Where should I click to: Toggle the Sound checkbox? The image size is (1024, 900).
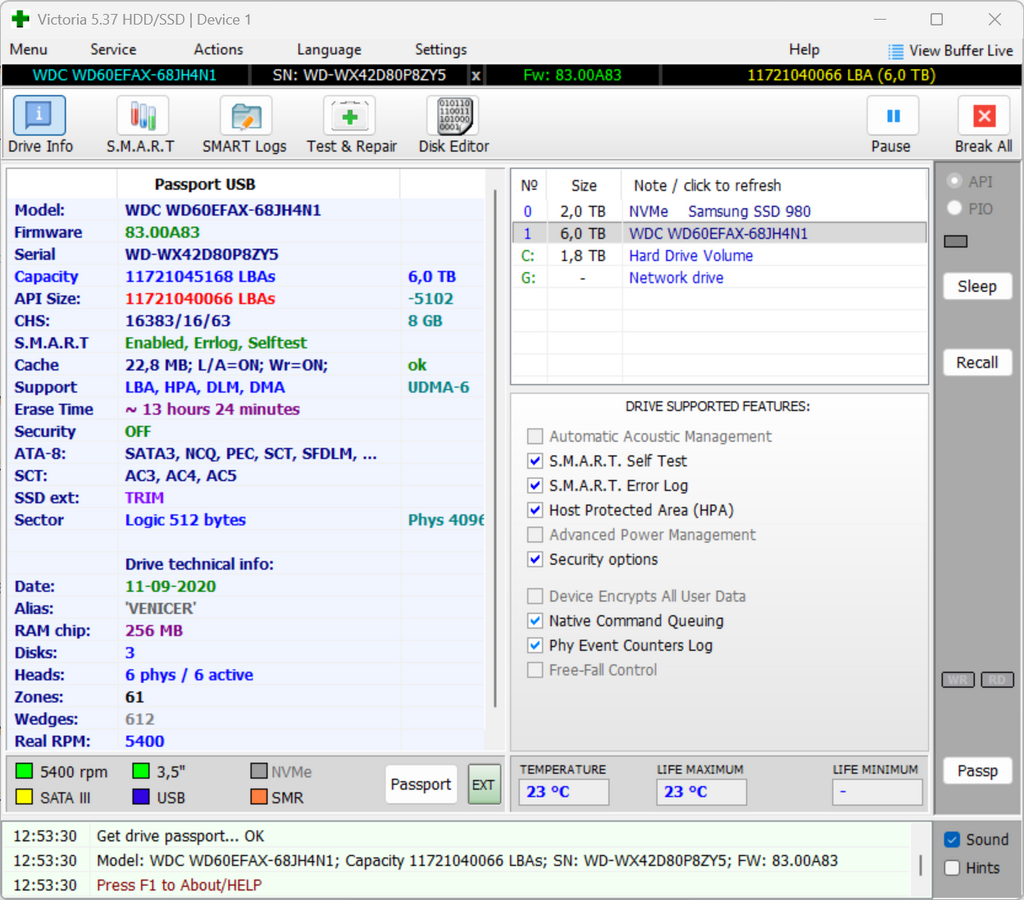pos(952,839)
